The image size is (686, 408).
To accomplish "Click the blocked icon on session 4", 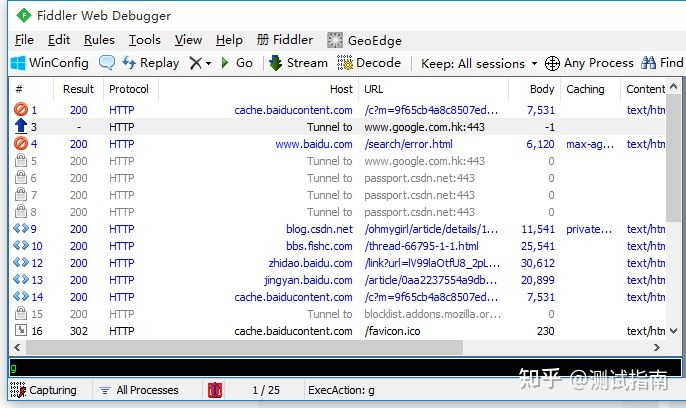I will pos(21,143).
